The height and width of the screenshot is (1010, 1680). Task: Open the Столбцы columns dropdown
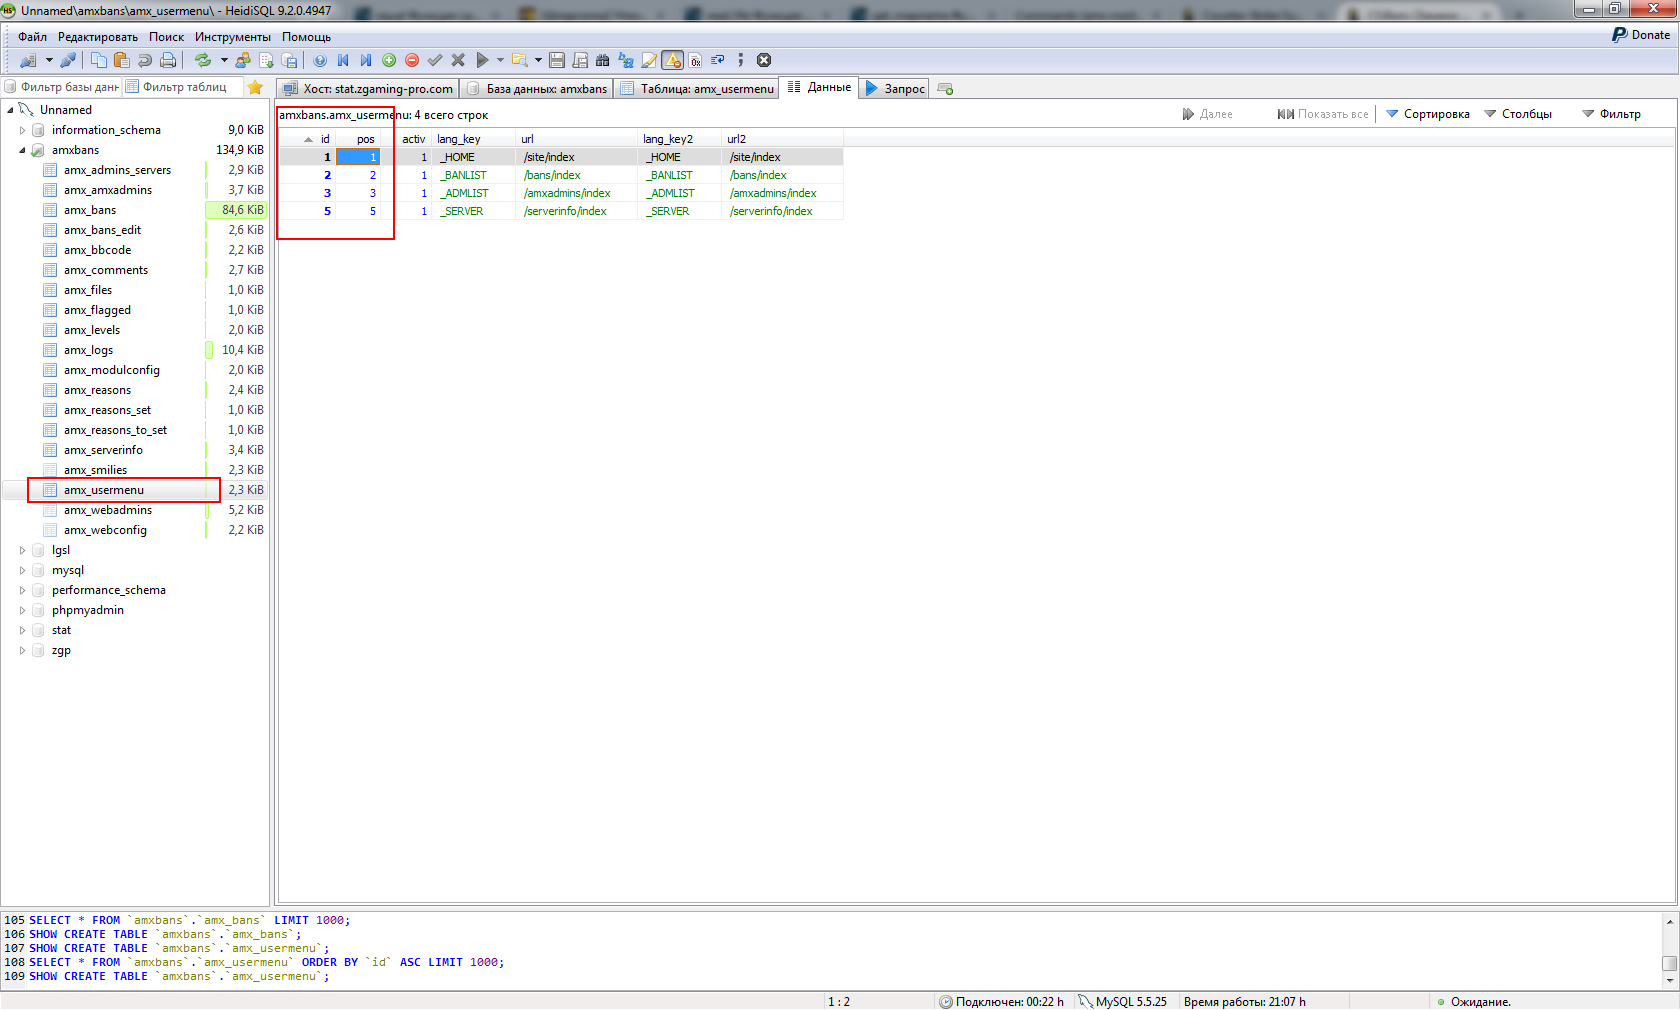pos(1518,114)
